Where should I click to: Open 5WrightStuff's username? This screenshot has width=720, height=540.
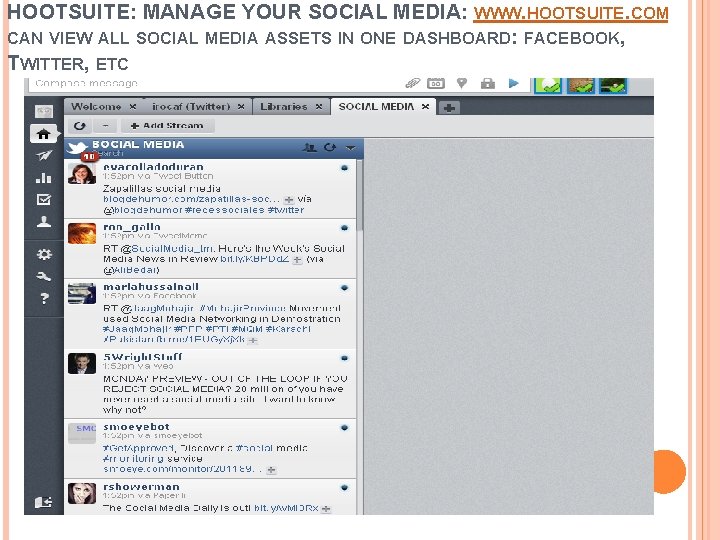click(x=143, y=357)
